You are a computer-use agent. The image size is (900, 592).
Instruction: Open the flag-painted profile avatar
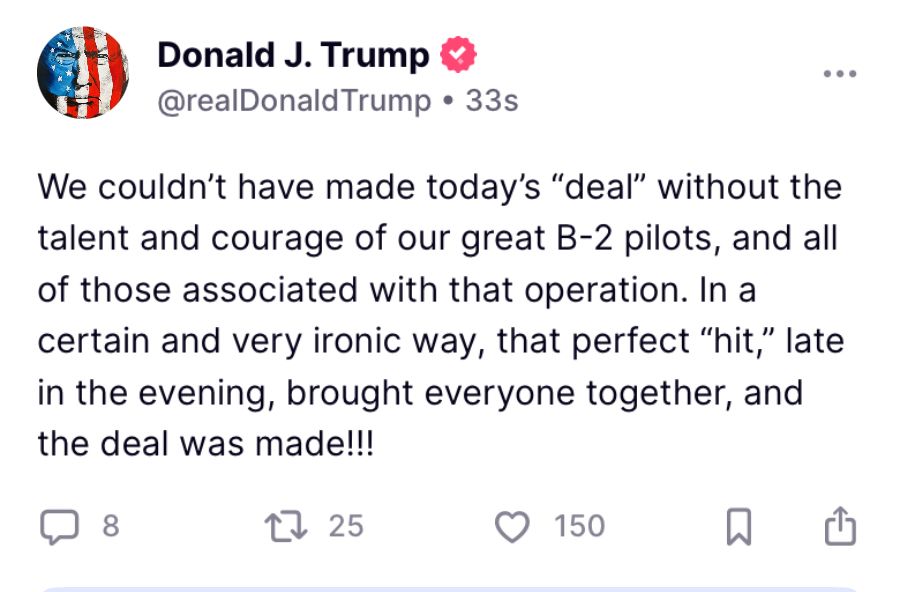point(82,73)
